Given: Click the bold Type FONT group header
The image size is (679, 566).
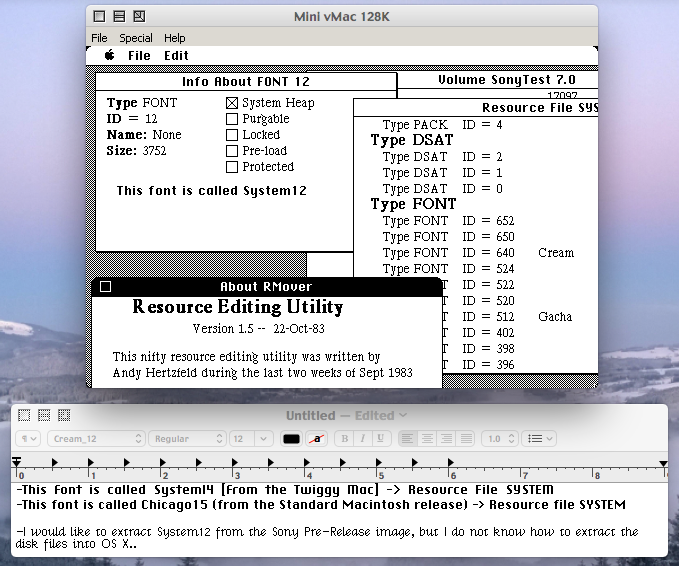Looking at the screenshot, I should pyautogui.click(x=413, y=204).
